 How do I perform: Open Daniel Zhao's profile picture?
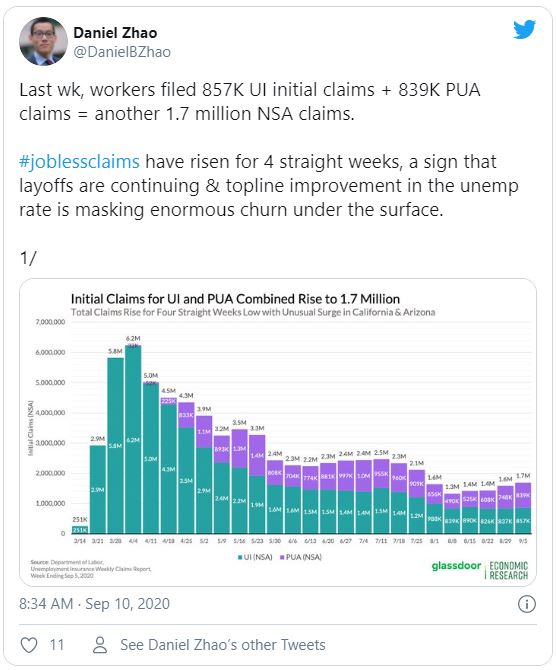tap(43, 41)
